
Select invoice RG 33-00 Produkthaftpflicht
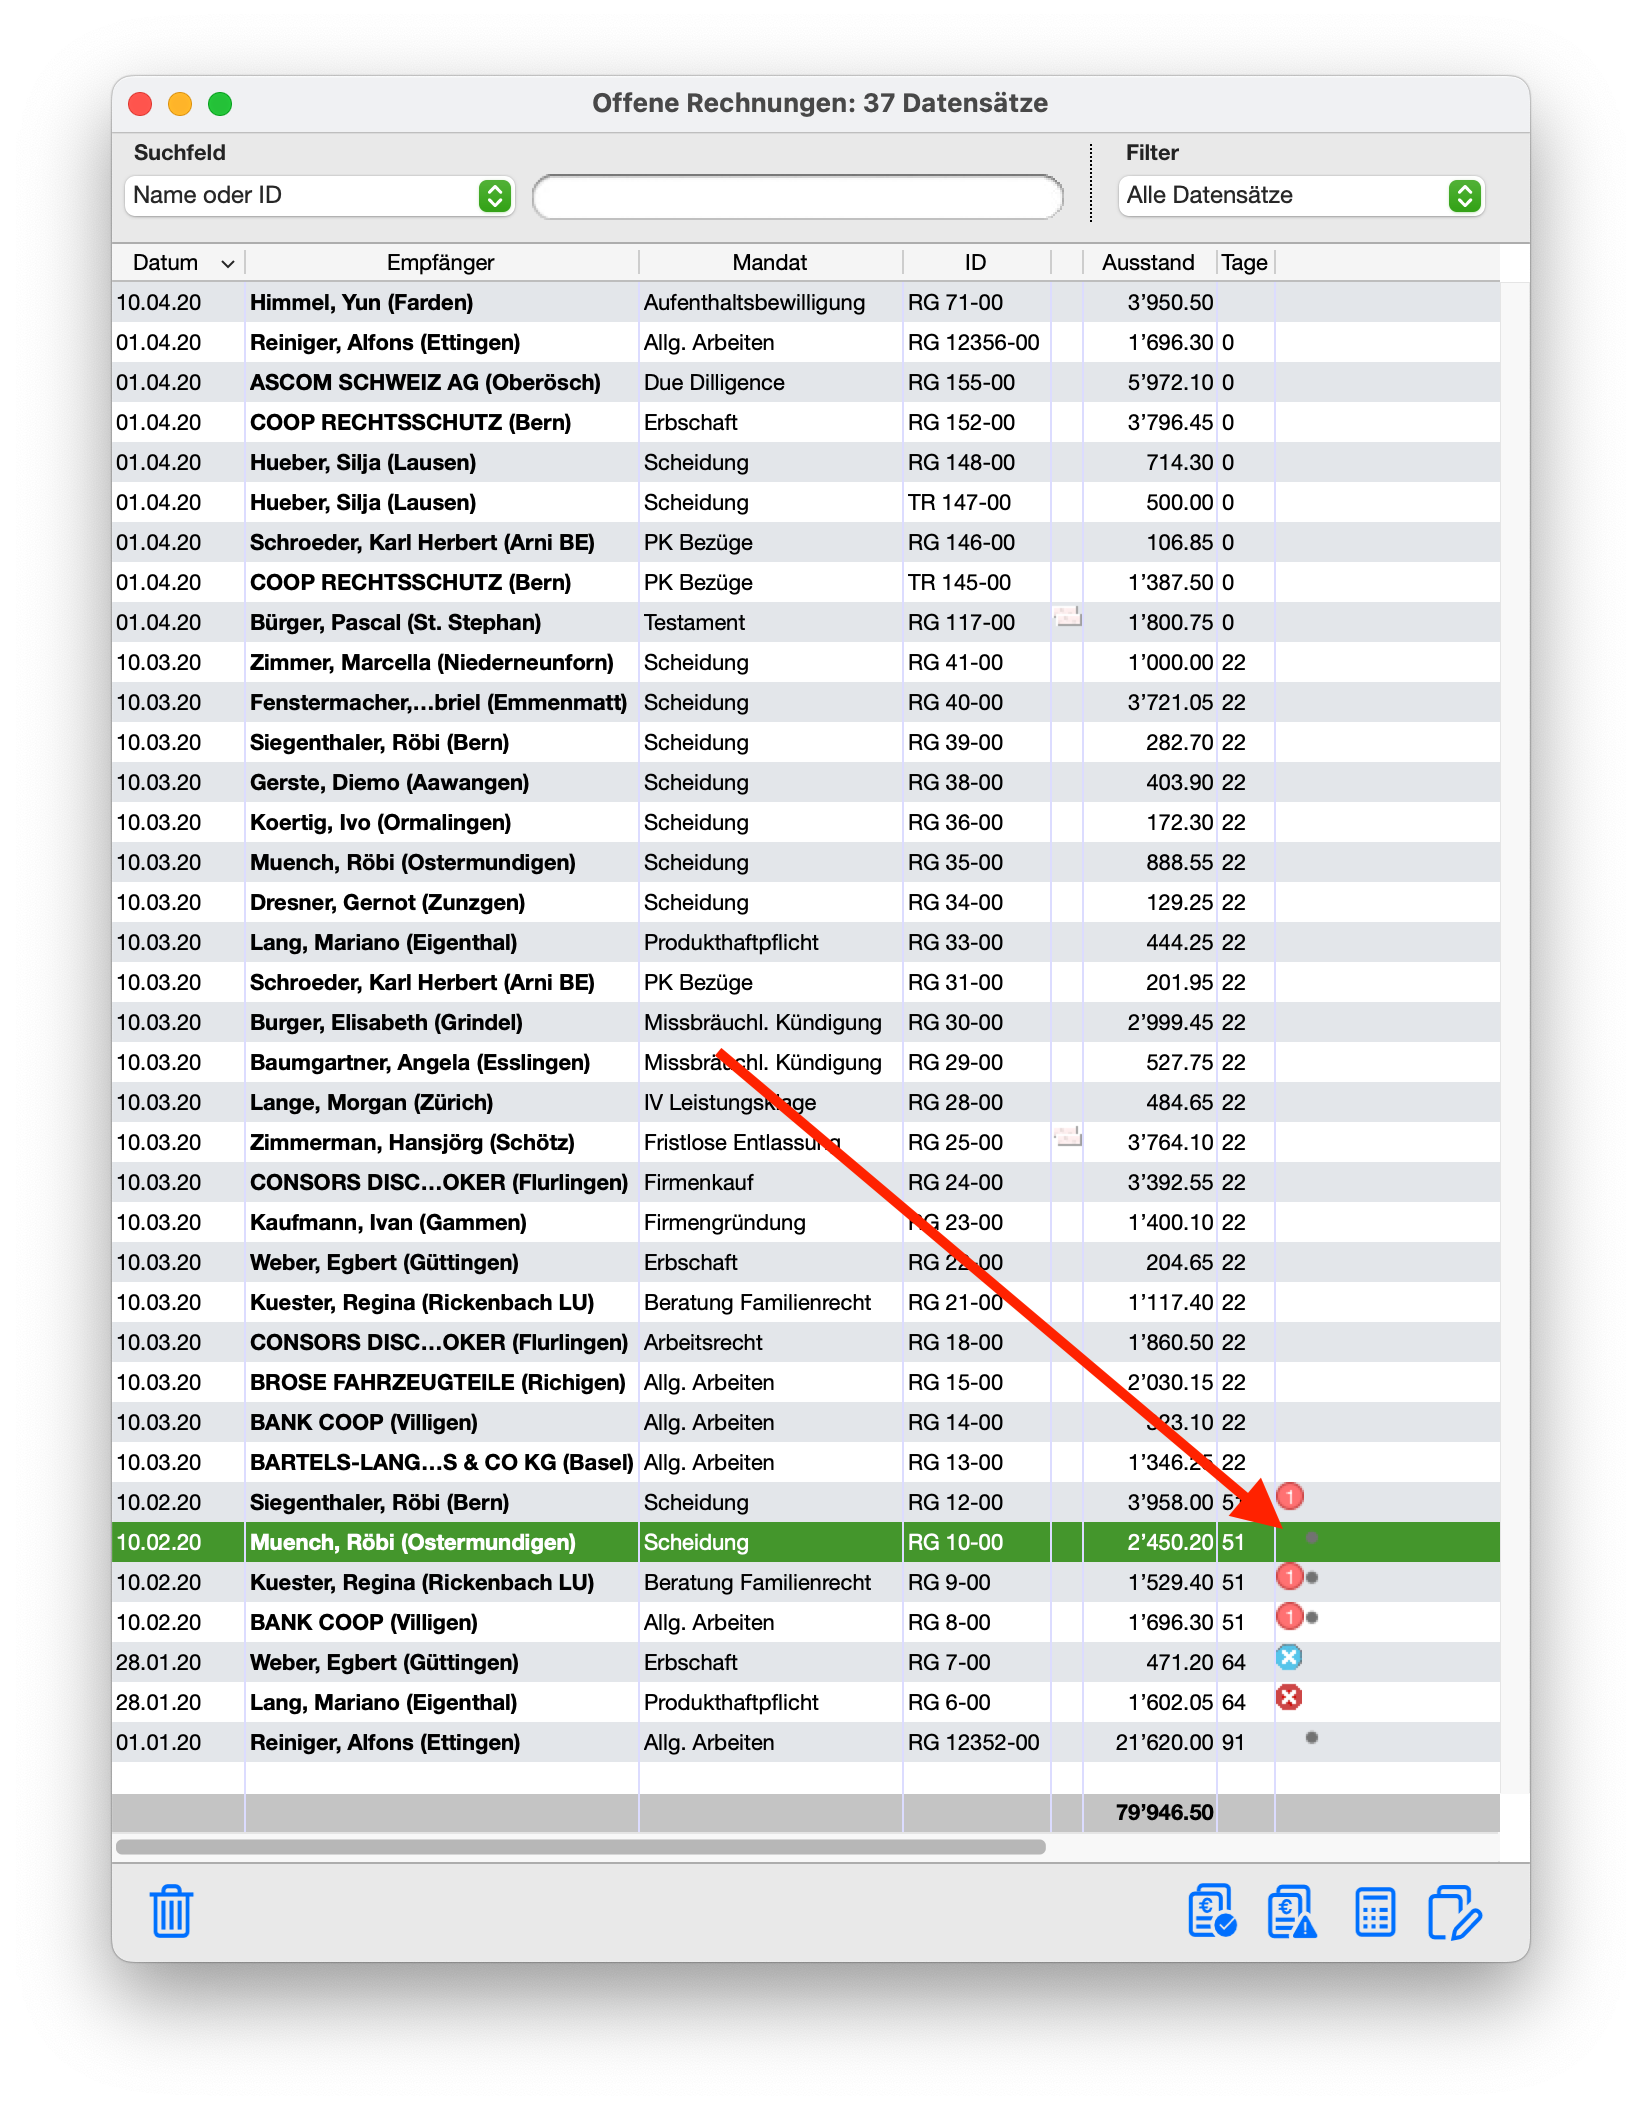(x=806, y=942)
